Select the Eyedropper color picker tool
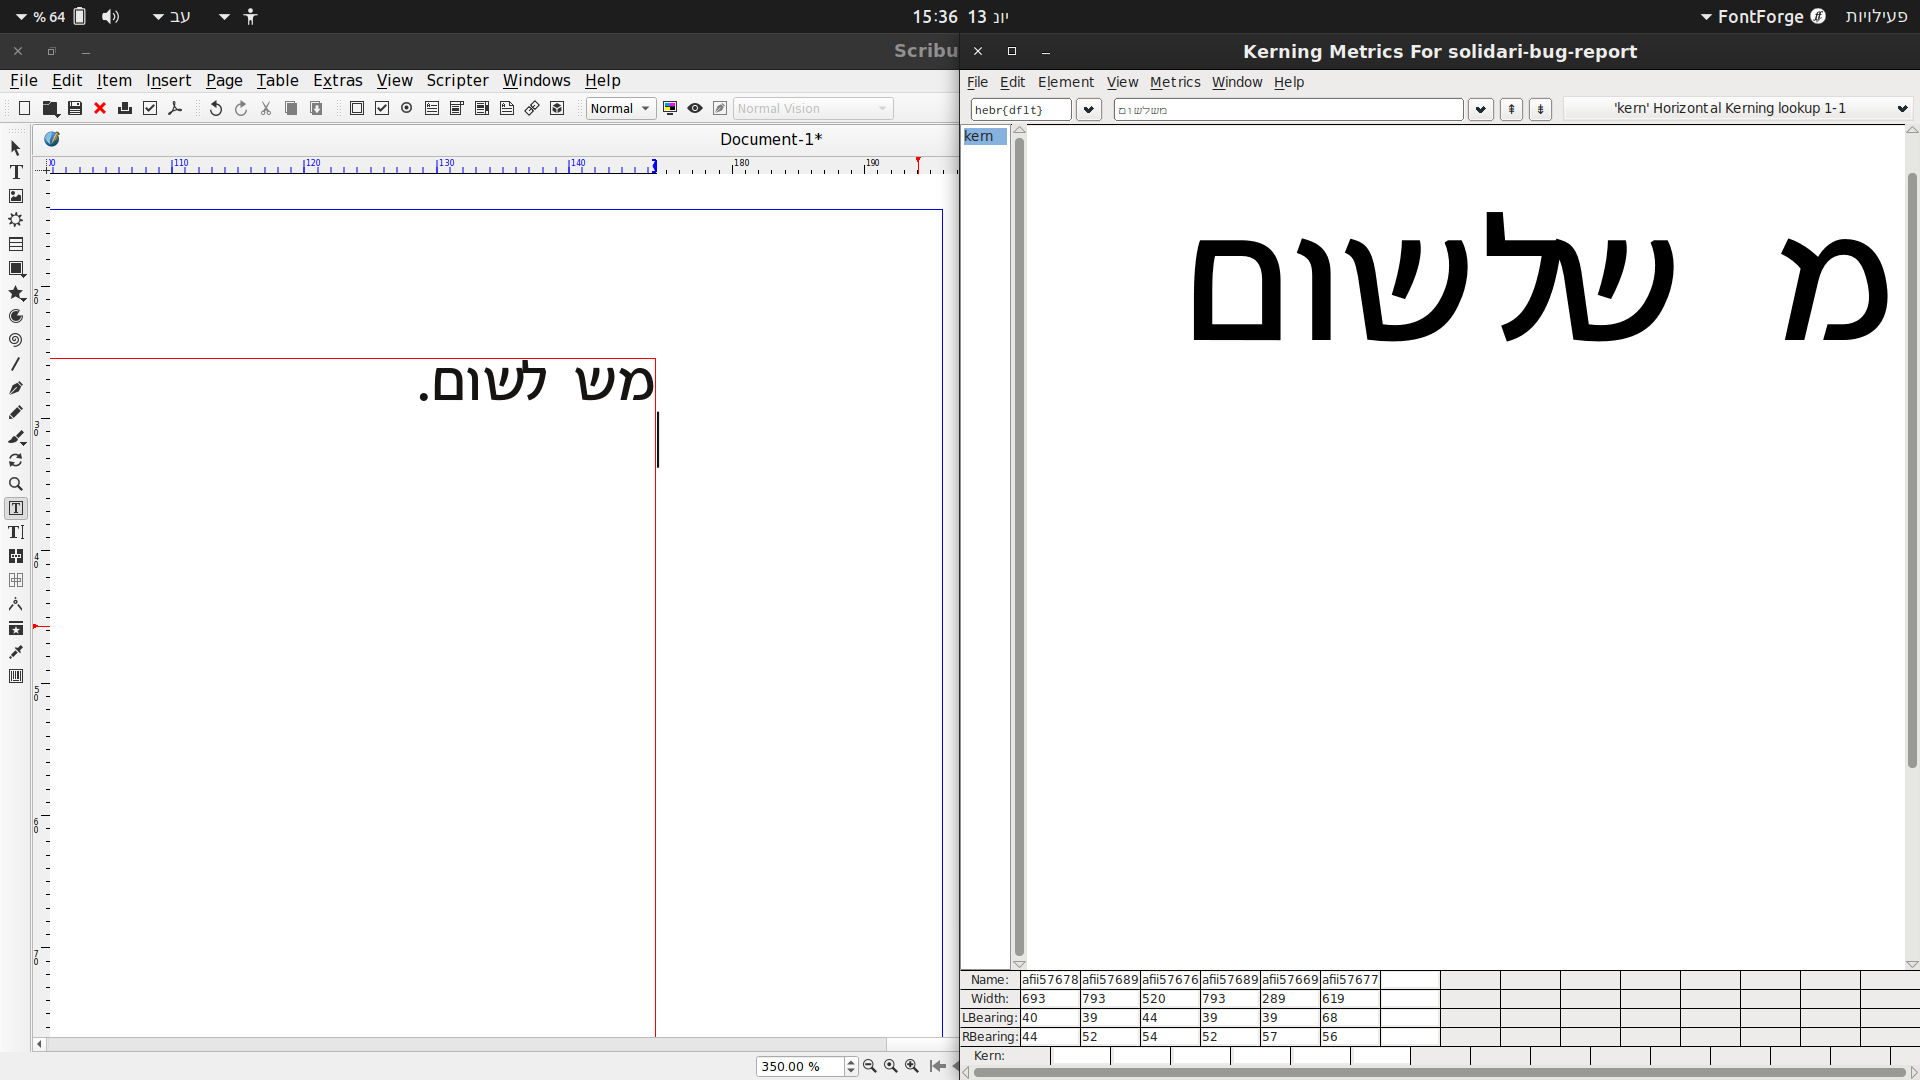The height and width of the screenshot is (1080, 1920). point(16,652)
